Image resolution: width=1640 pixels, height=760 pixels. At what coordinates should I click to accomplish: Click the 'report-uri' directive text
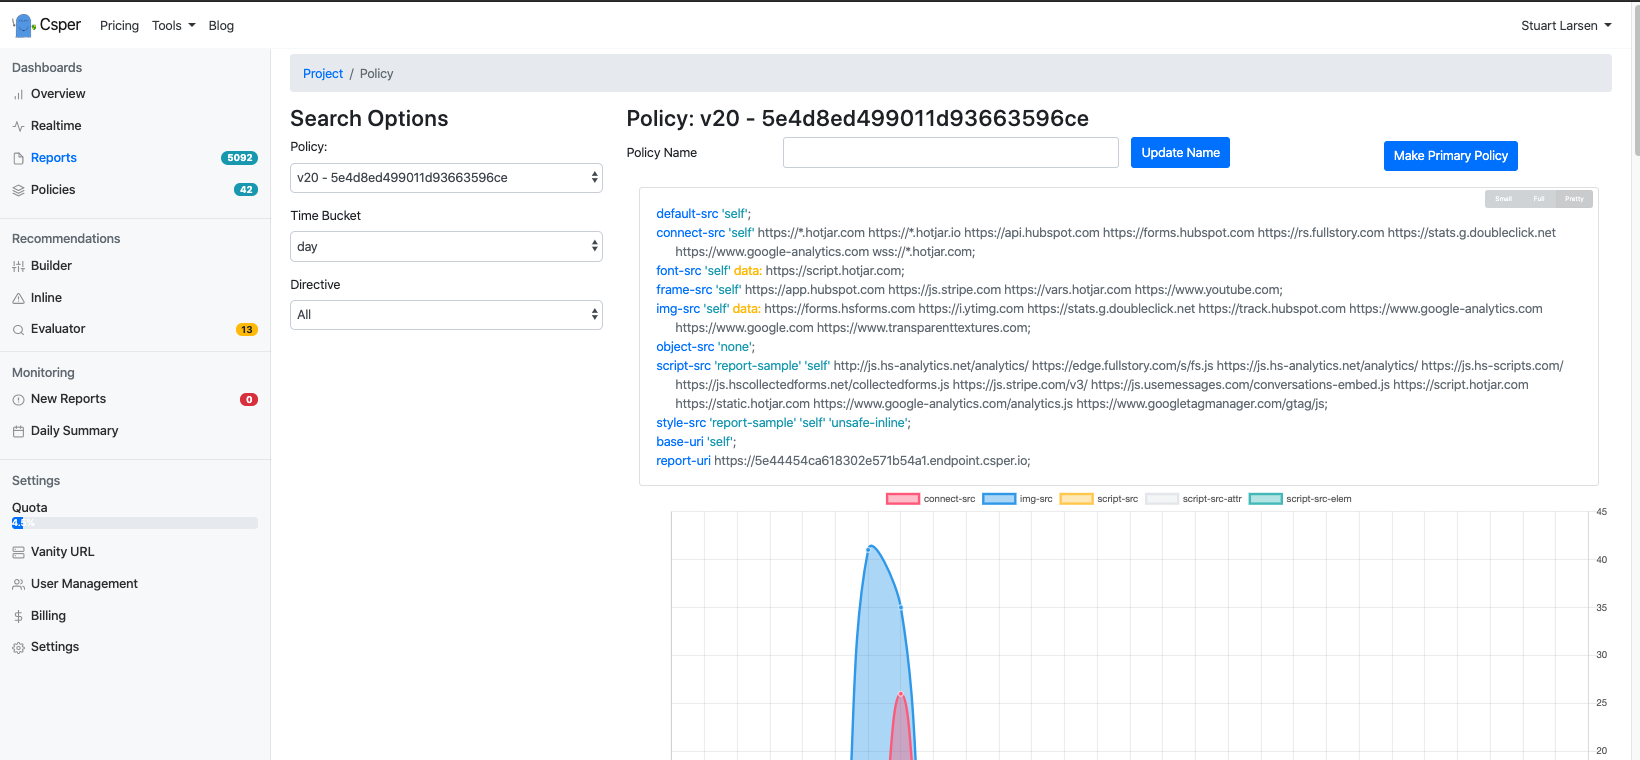tap(683, 461)
